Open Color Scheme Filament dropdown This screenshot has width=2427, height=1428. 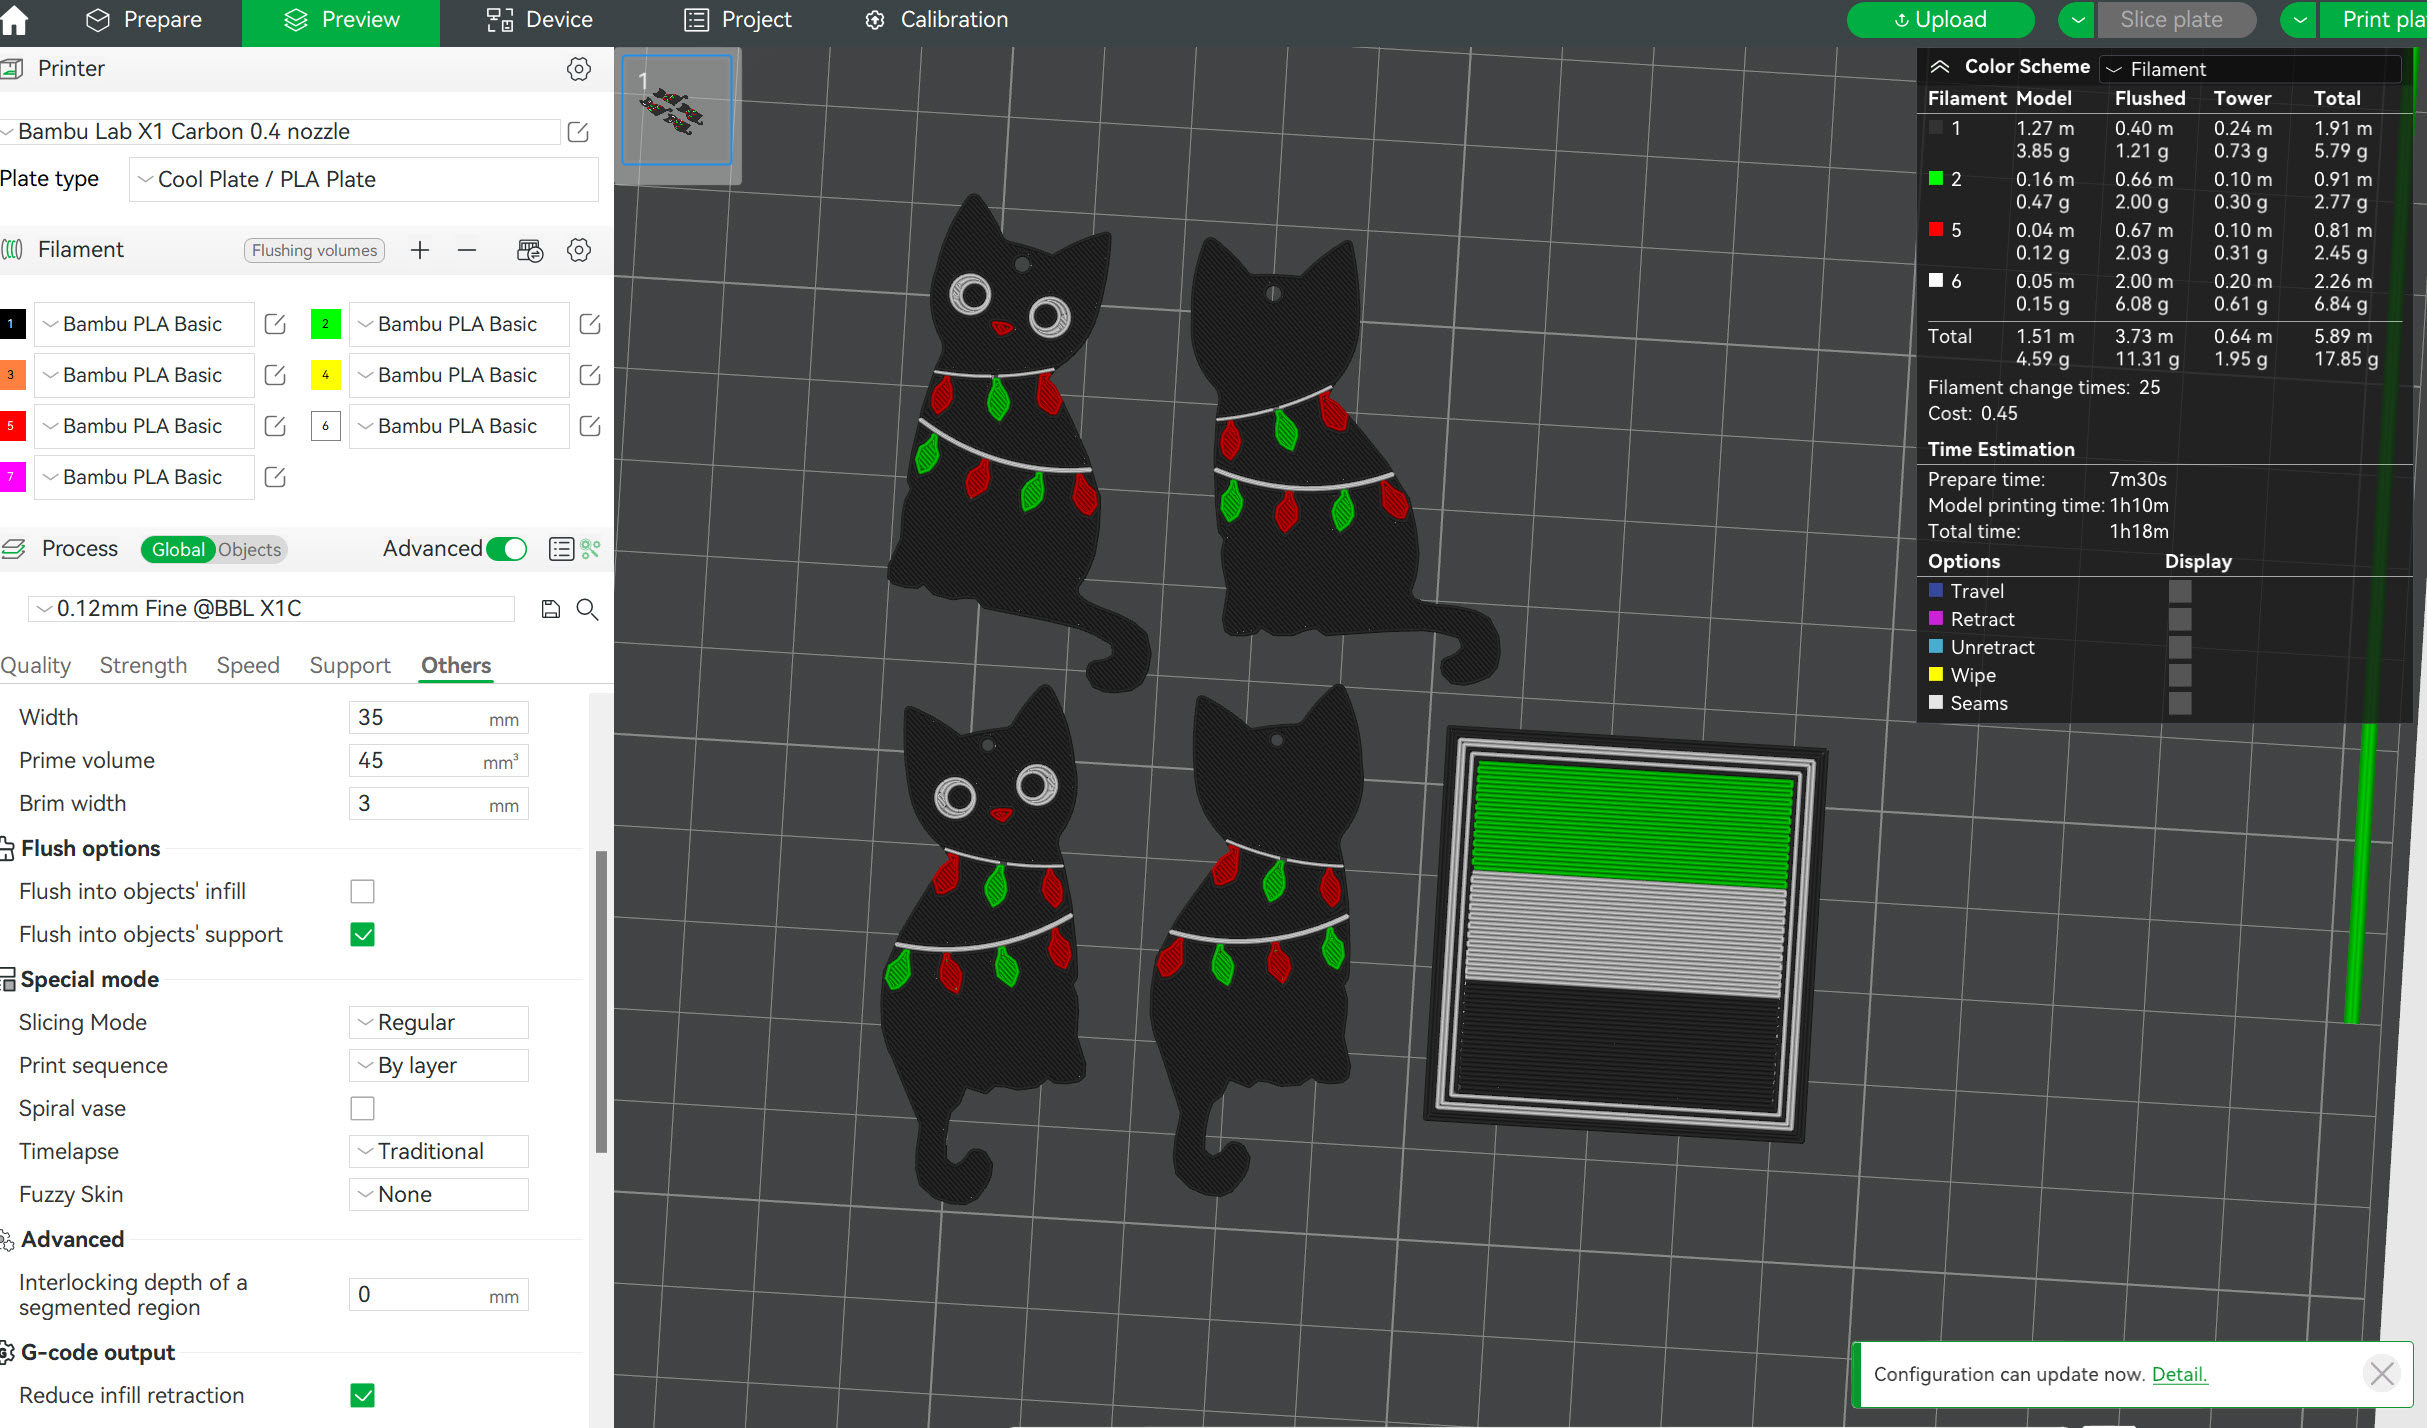tap(2252, 69)
